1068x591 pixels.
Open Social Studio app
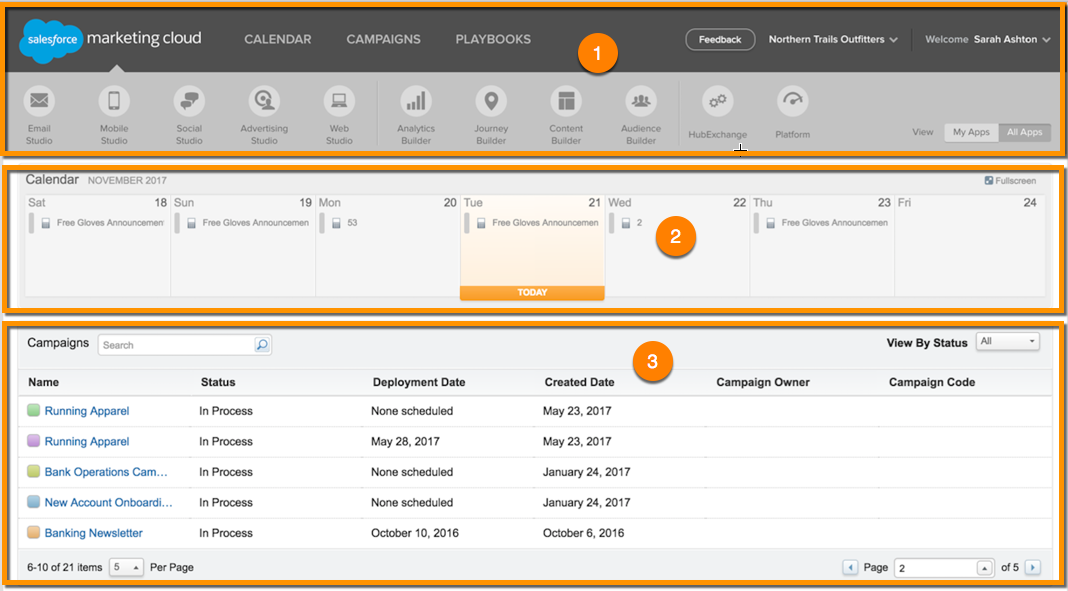click(189, 115)
